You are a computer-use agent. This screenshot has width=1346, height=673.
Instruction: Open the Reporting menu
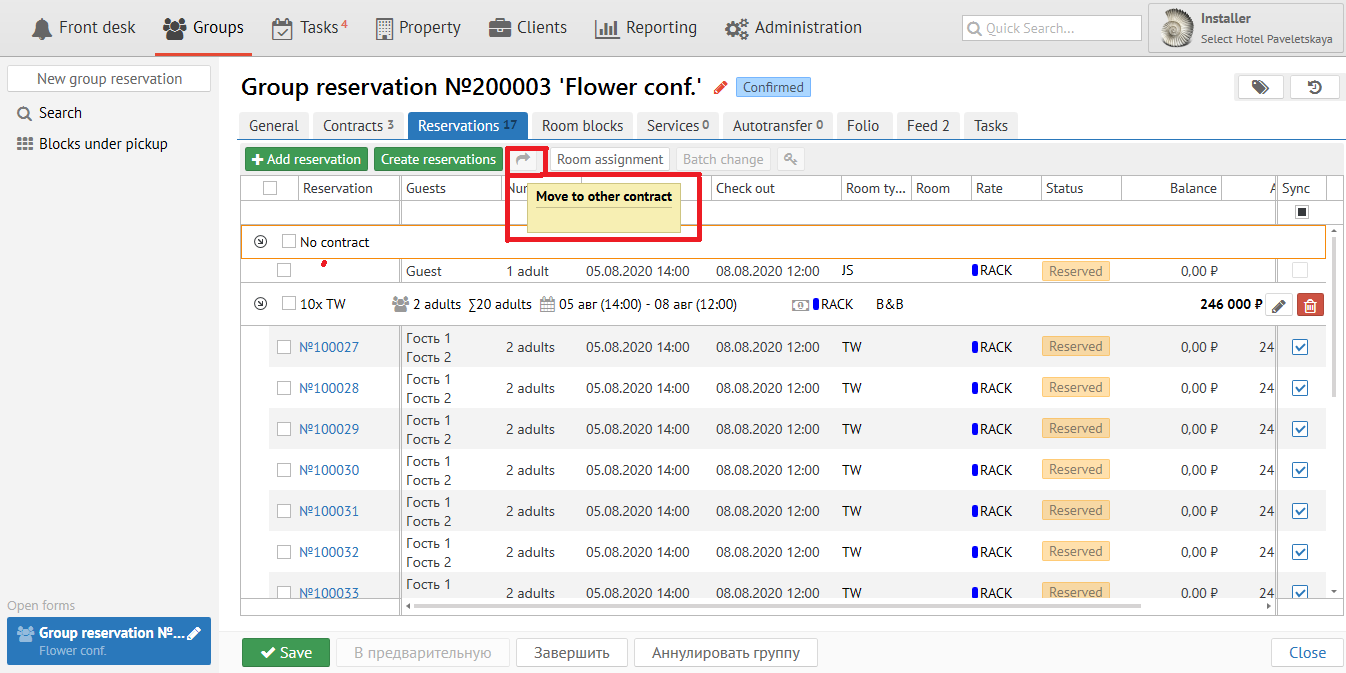646,28
